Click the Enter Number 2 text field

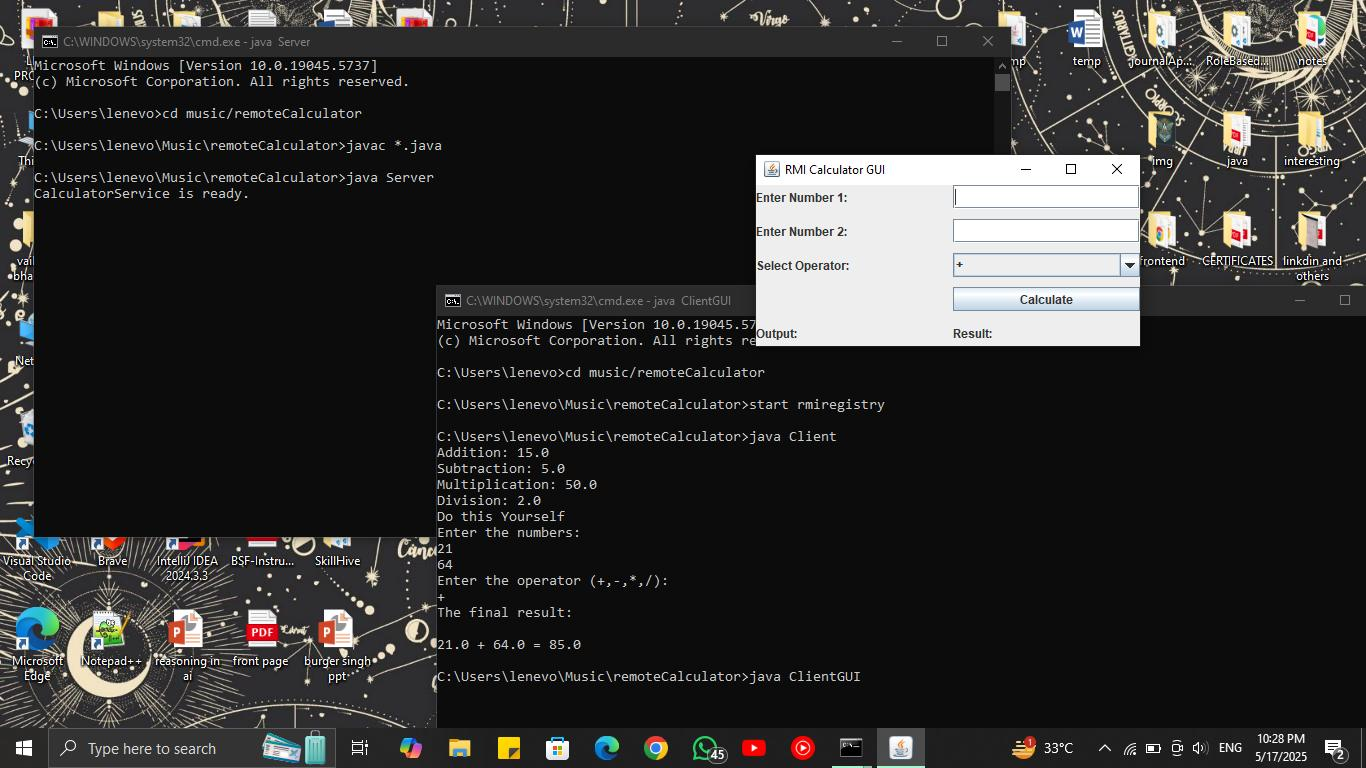pos(1045,231)
